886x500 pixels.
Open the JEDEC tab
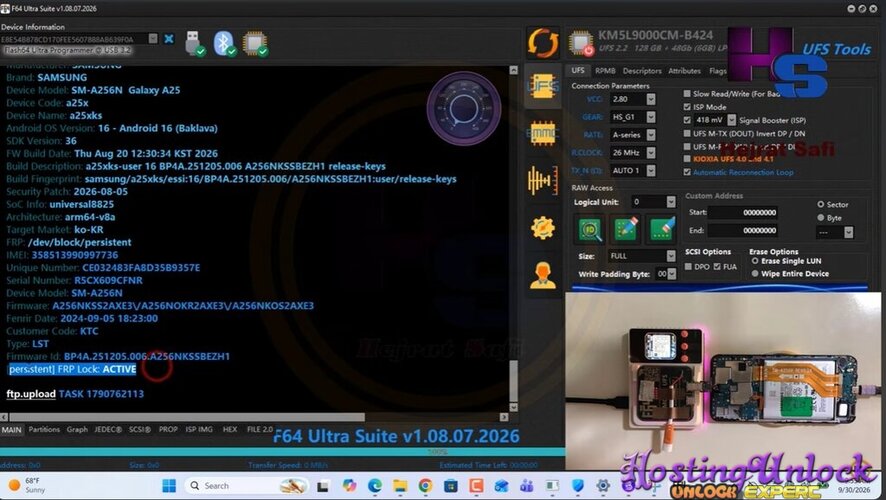(x=108, y=429)
